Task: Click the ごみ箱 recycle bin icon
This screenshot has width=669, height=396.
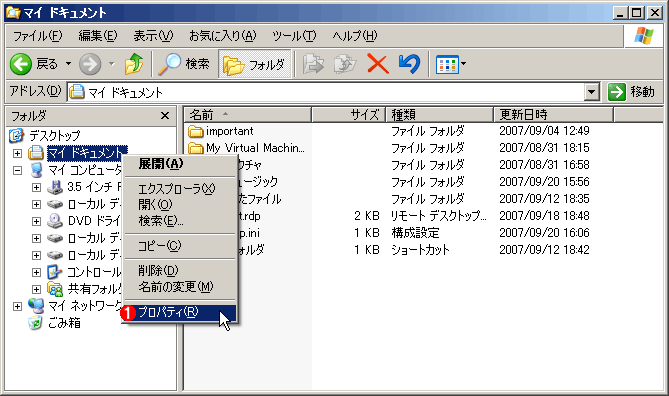Action: tap(35, 323)
